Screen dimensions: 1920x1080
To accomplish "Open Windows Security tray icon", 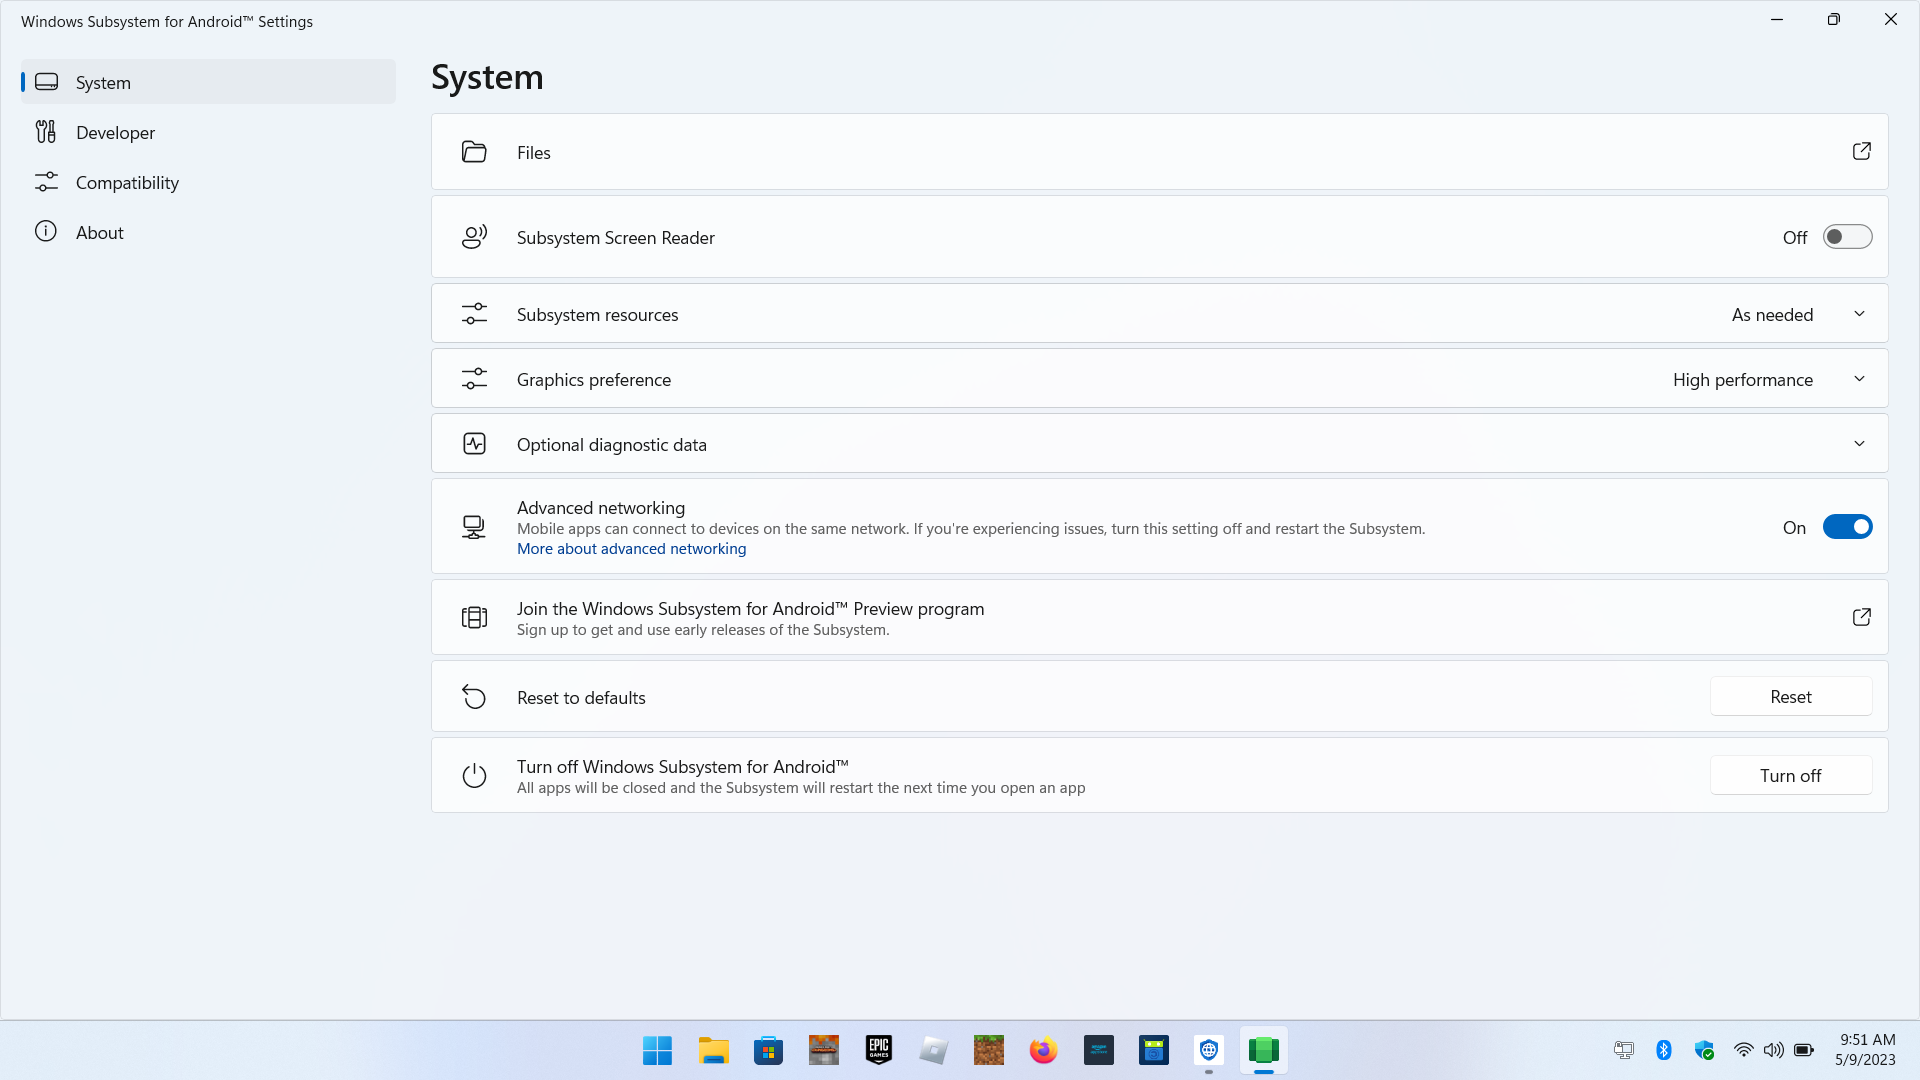I will click(1705, 1050).
